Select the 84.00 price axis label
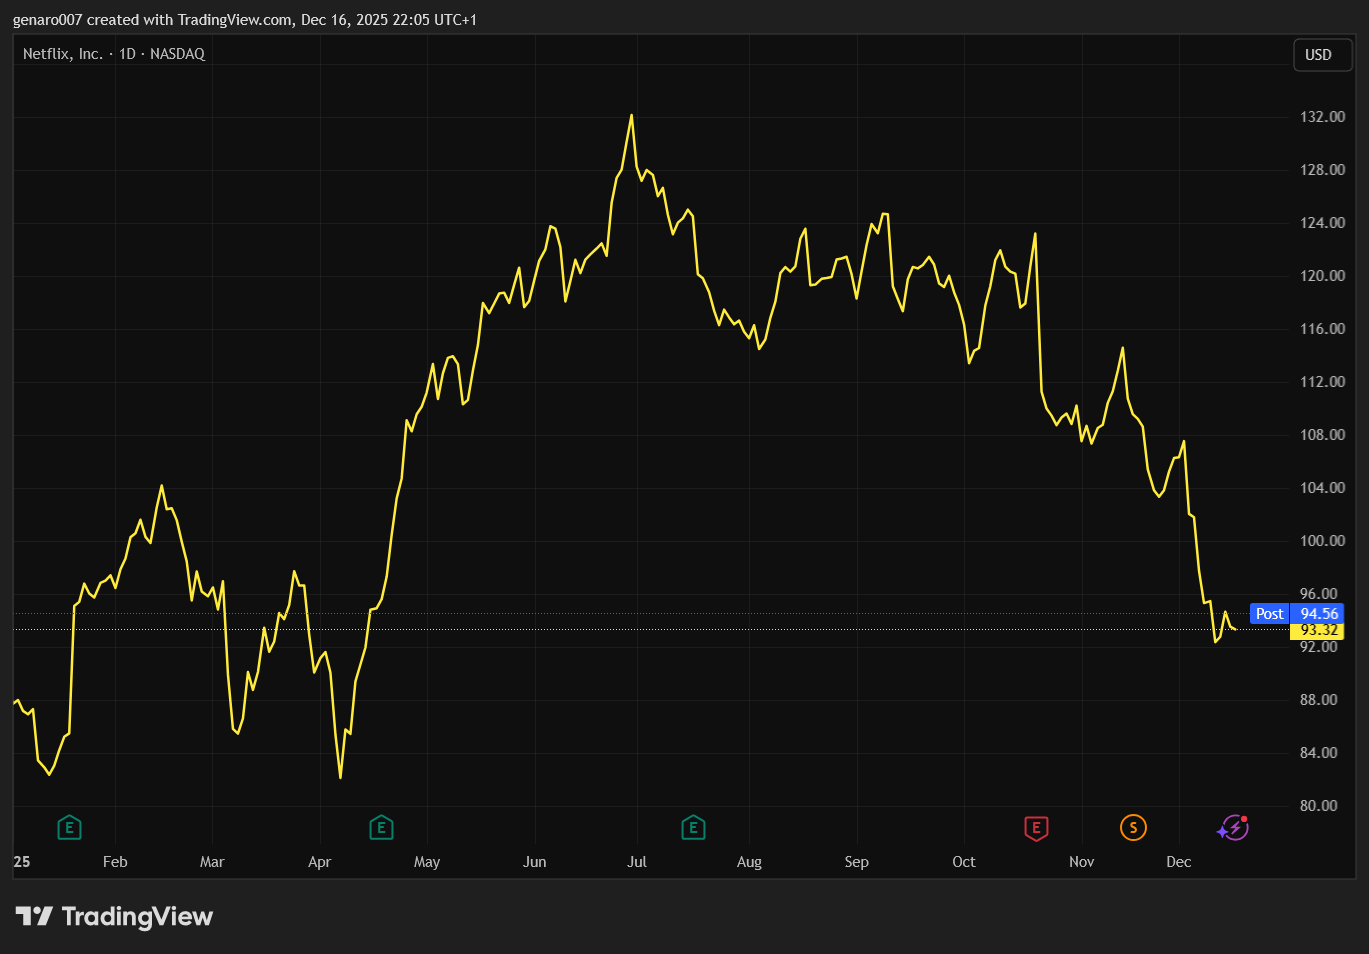Viewport: 1369px width, 954px height. pyautogui.click(x=1318, y=753)
